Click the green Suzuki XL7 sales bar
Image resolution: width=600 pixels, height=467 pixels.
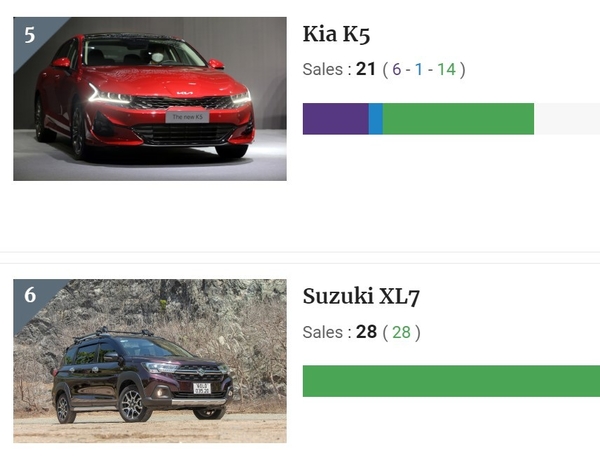[451, 381]
